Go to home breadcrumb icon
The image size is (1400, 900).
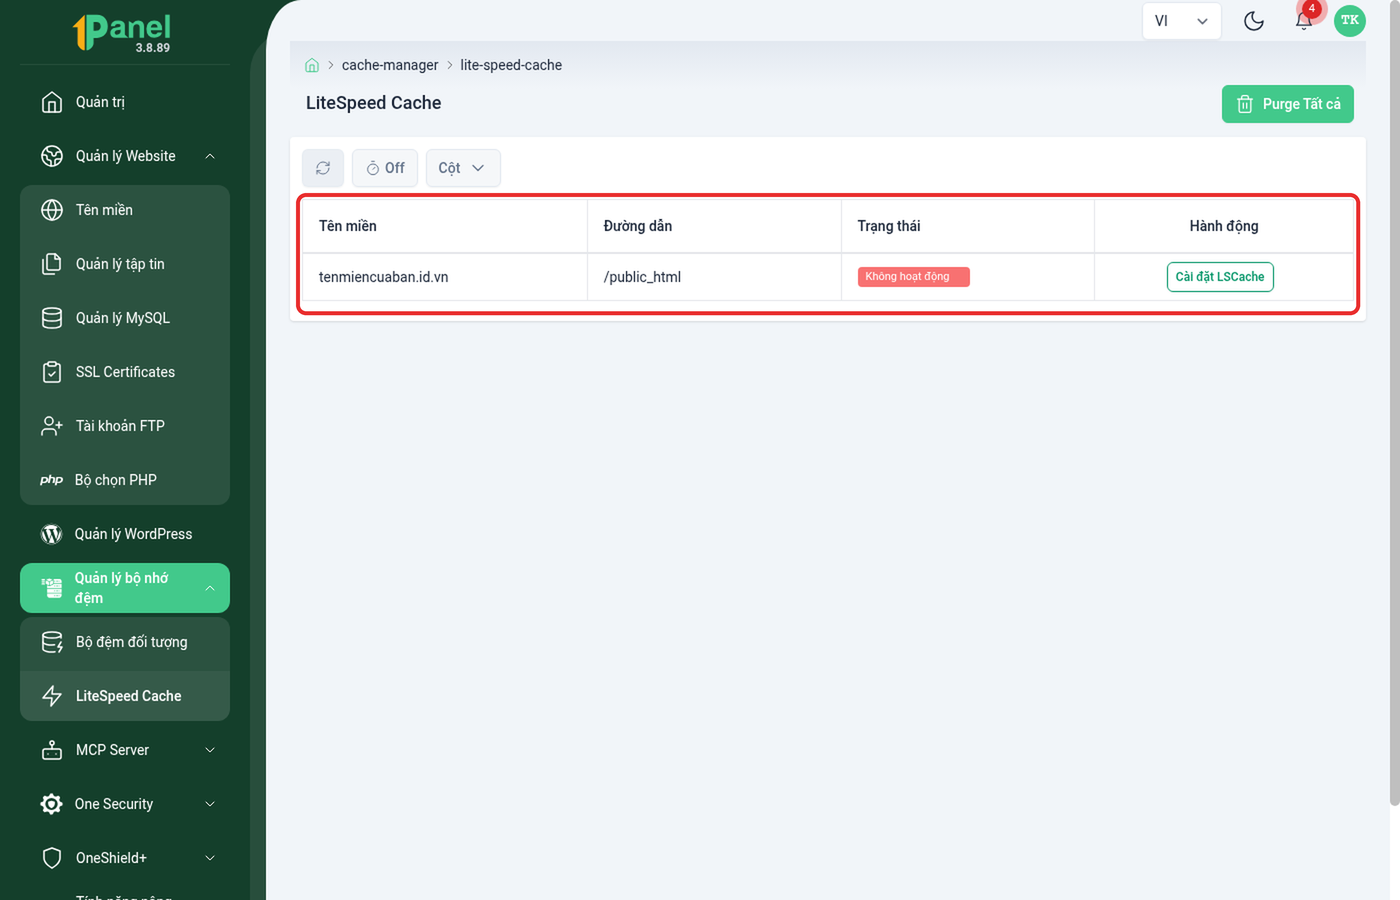pos(312,65)
